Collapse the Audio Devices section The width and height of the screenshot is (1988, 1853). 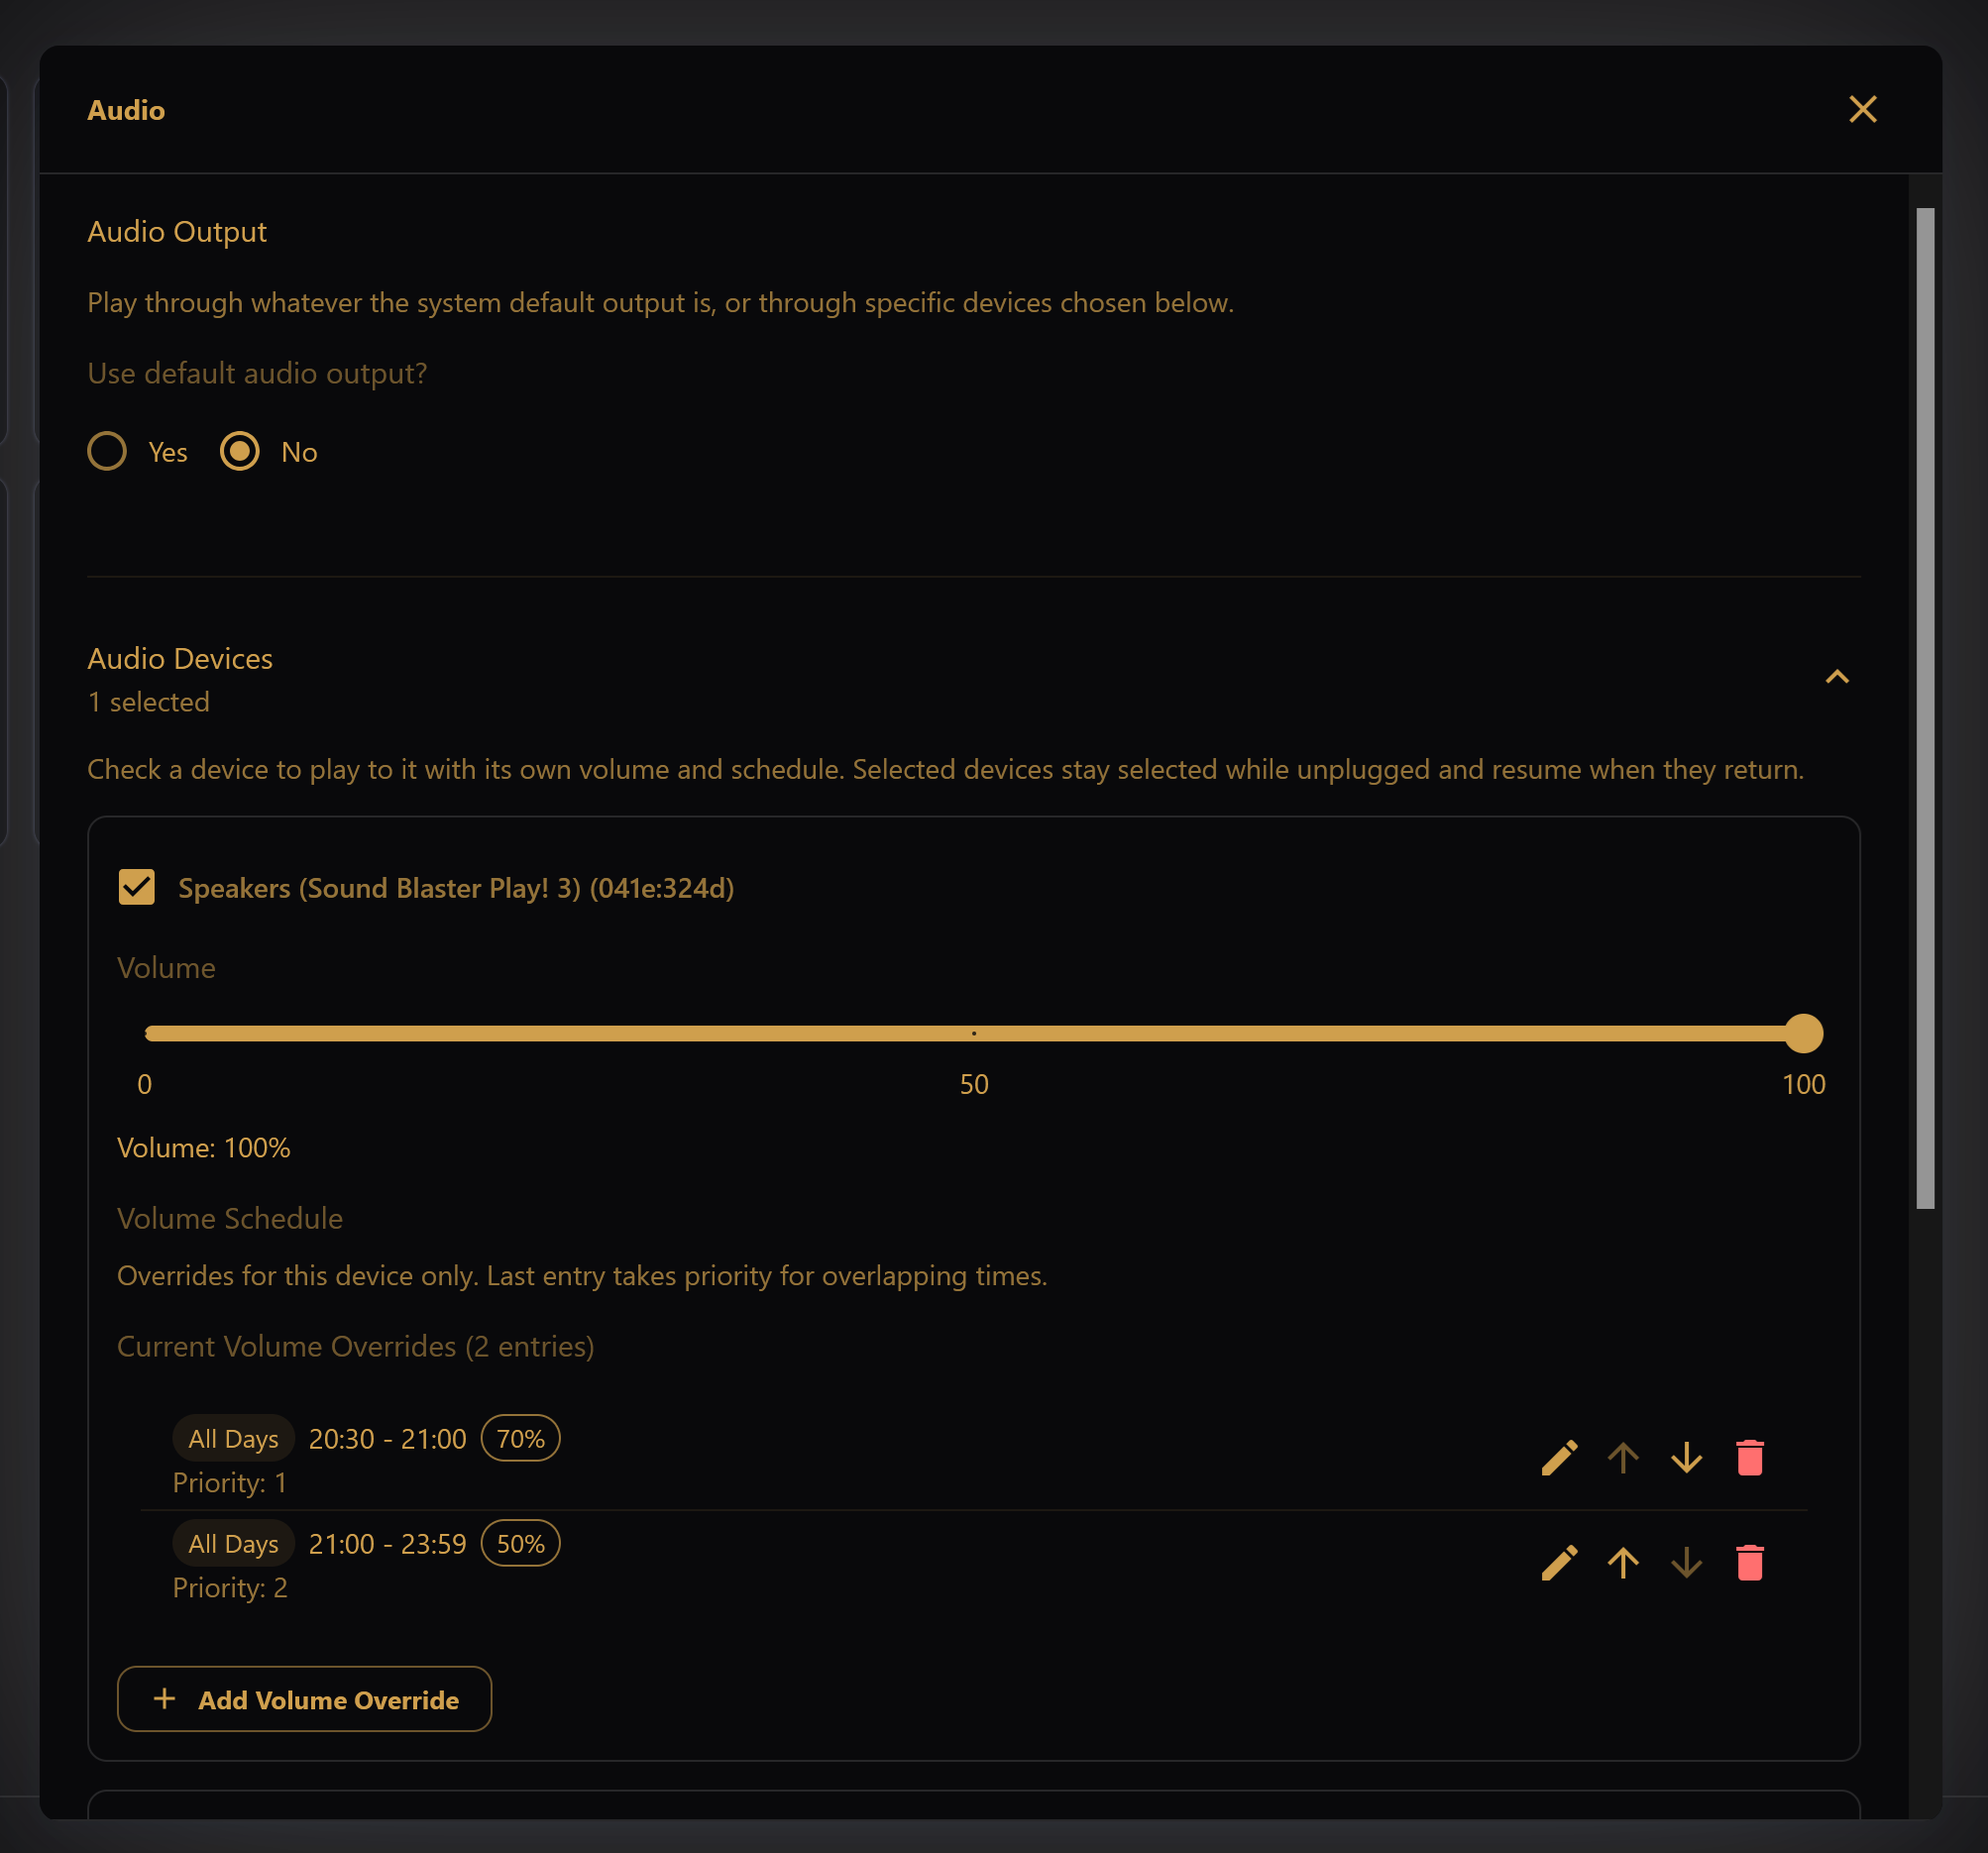(x=1837, y=678)
